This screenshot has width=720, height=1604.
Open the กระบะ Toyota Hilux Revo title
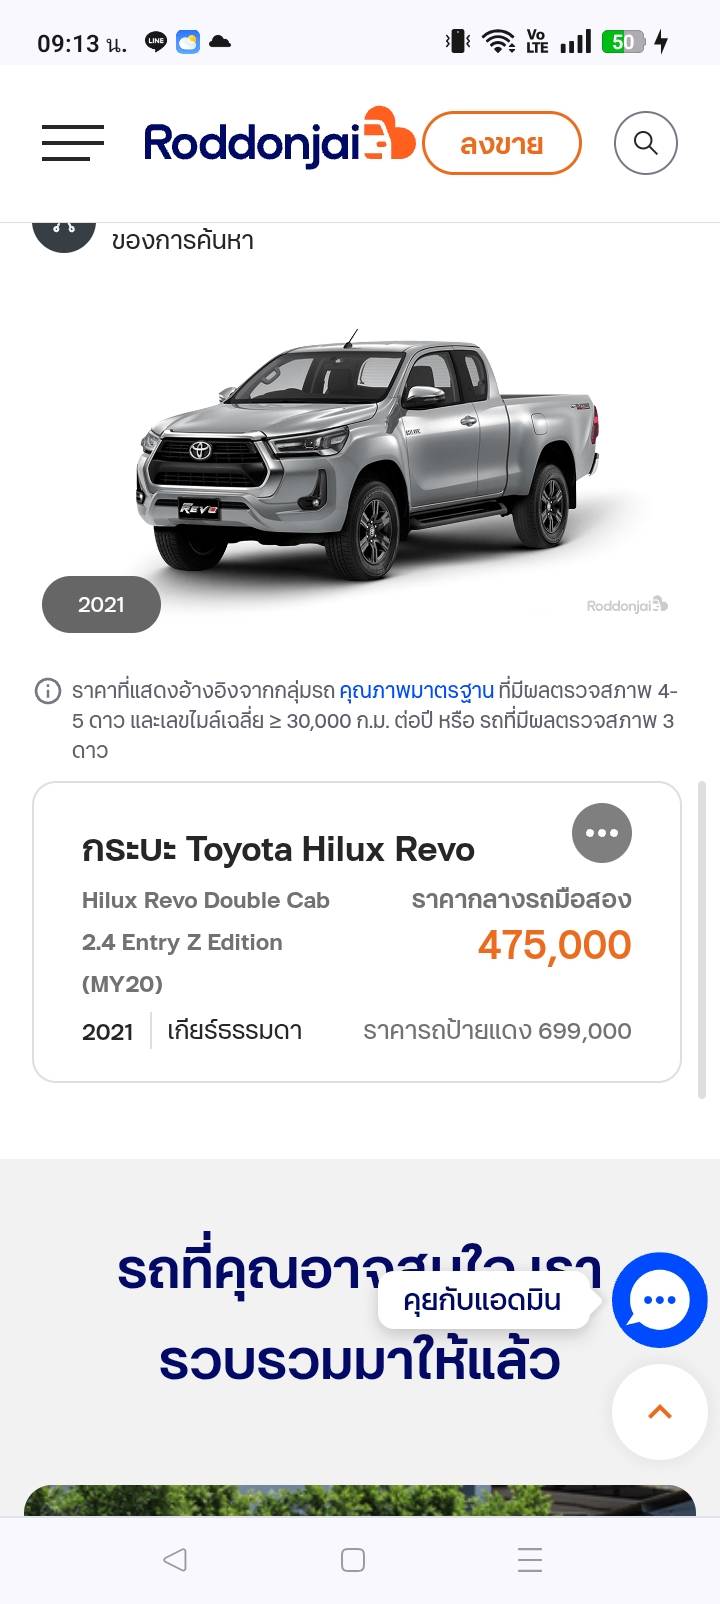278,849
